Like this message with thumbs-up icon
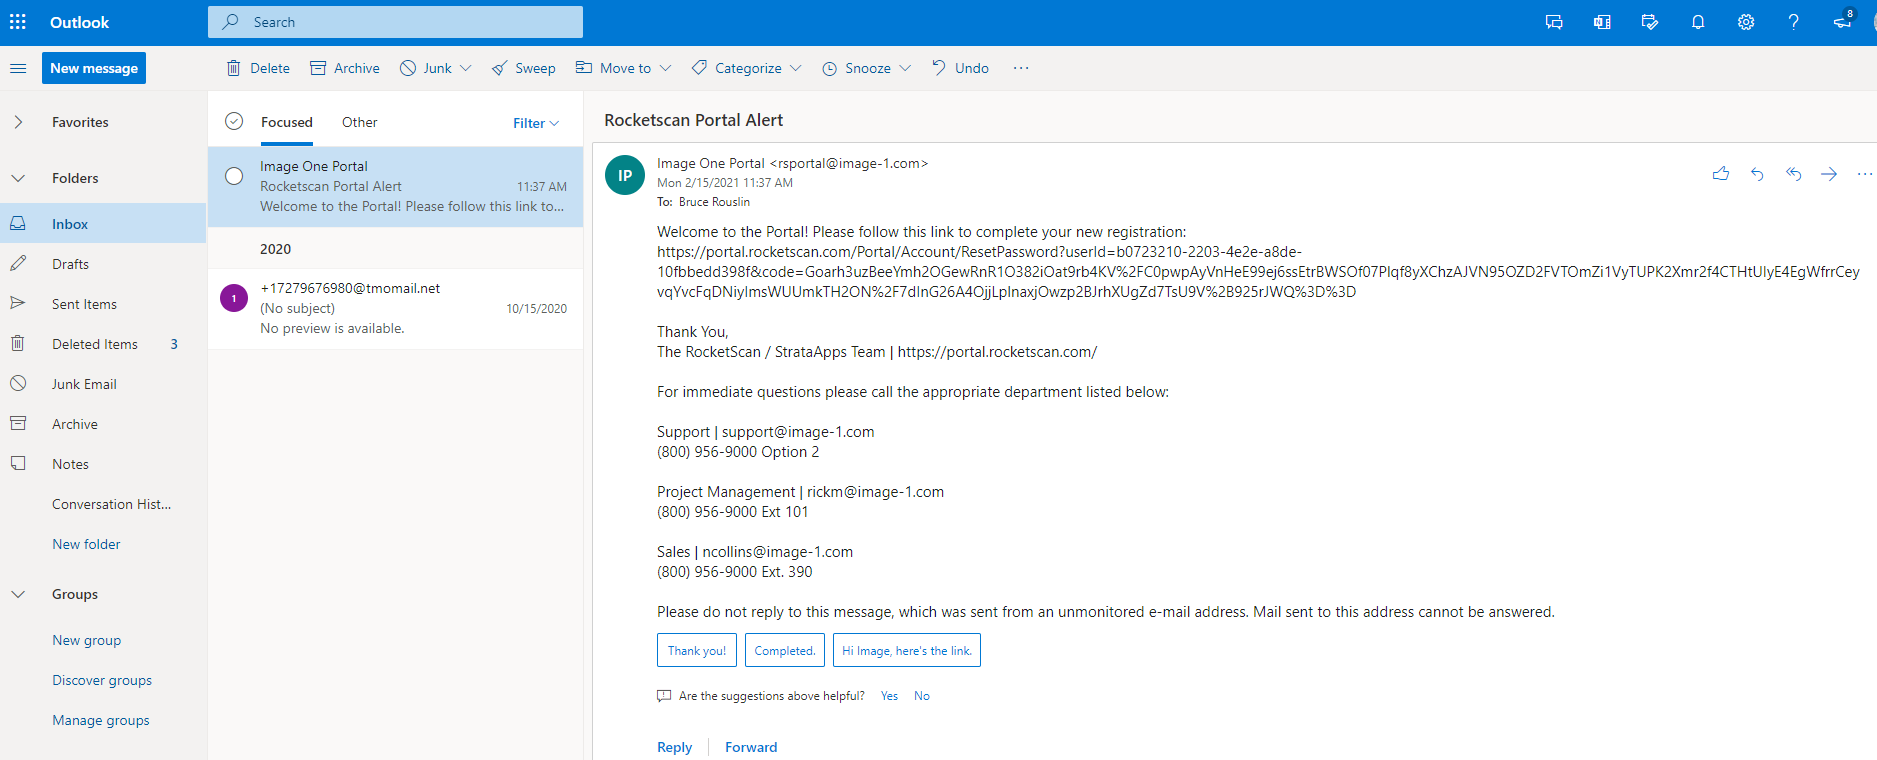The image size is (1877, 760). tap(1721, 174)
